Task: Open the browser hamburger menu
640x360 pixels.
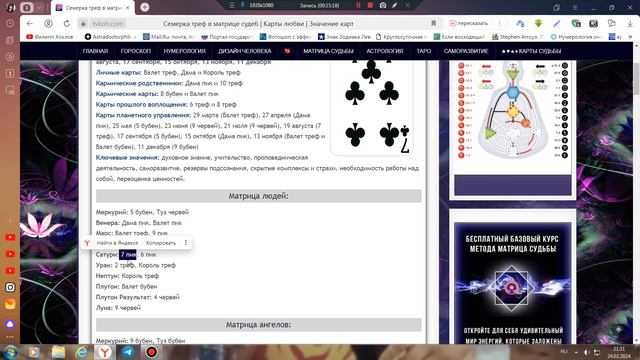Action: (x=574, y=8)
